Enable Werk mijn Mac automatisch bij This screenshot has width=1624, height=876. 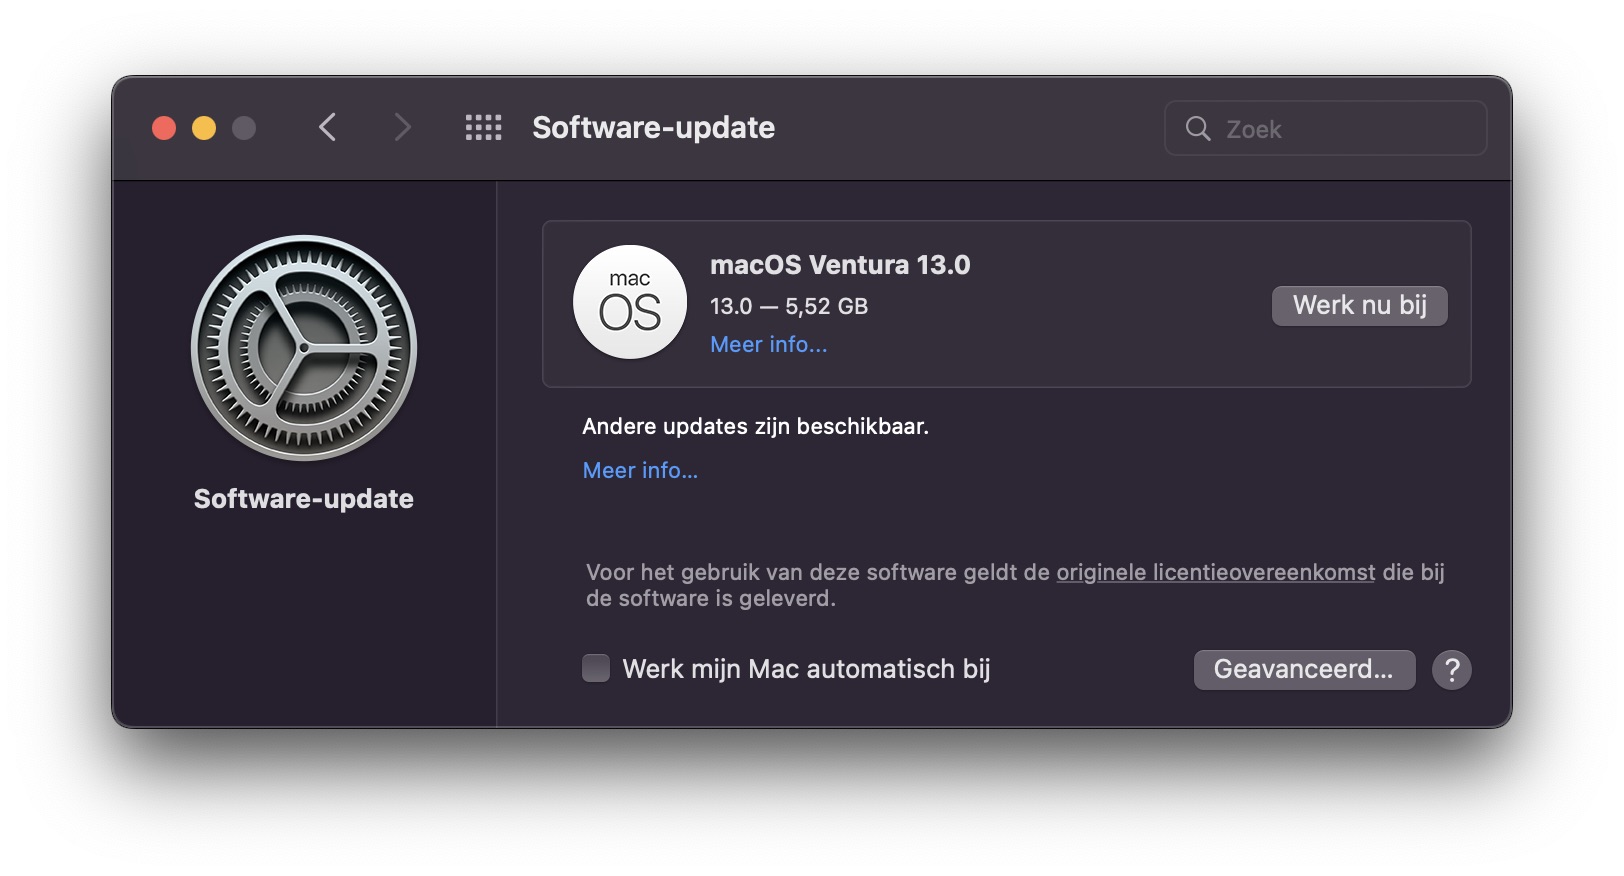tap(595, 668)
